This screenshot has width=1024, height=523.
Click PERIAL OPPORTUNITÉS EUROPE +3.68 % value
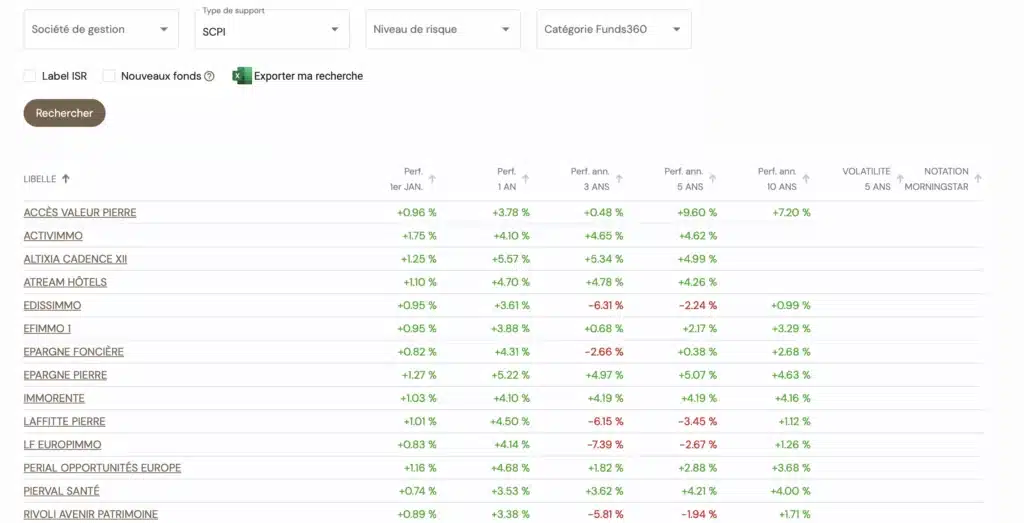791,468
